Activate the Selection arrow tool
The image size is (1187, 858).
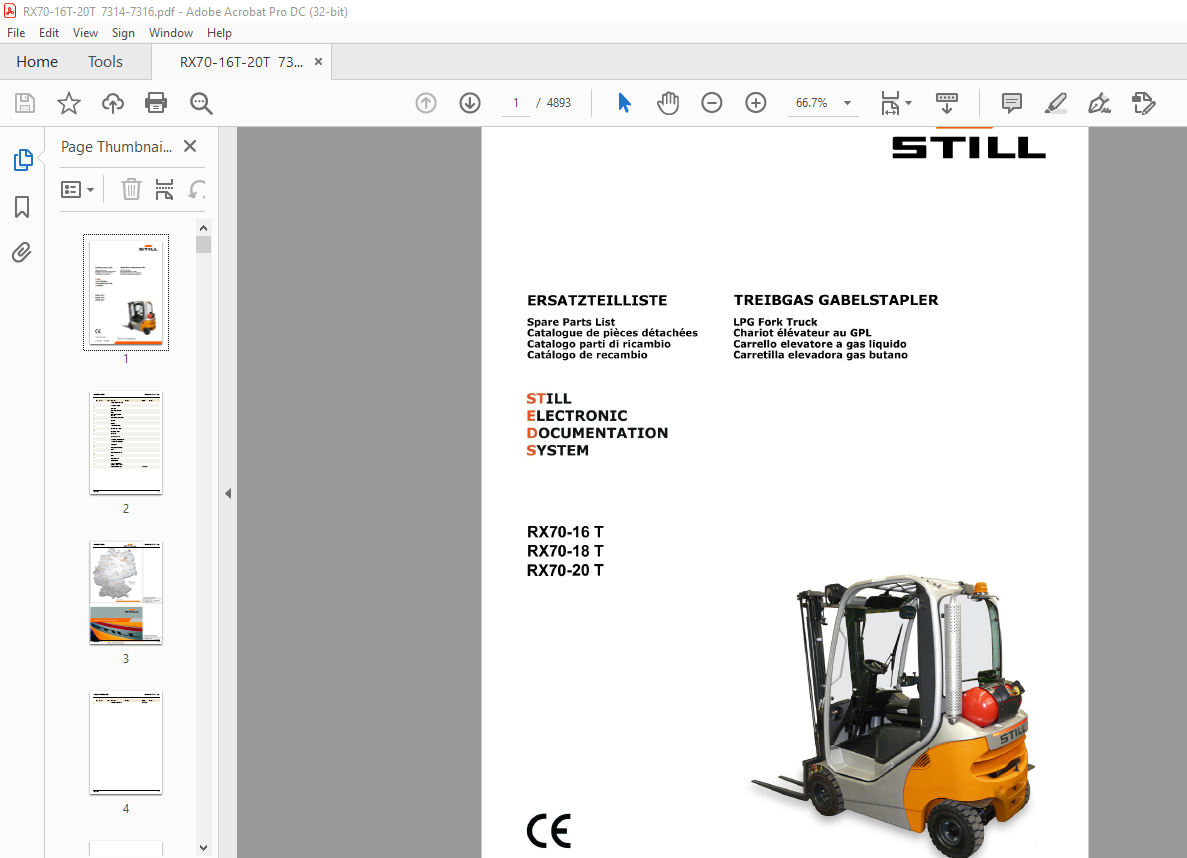coord(624,103)
